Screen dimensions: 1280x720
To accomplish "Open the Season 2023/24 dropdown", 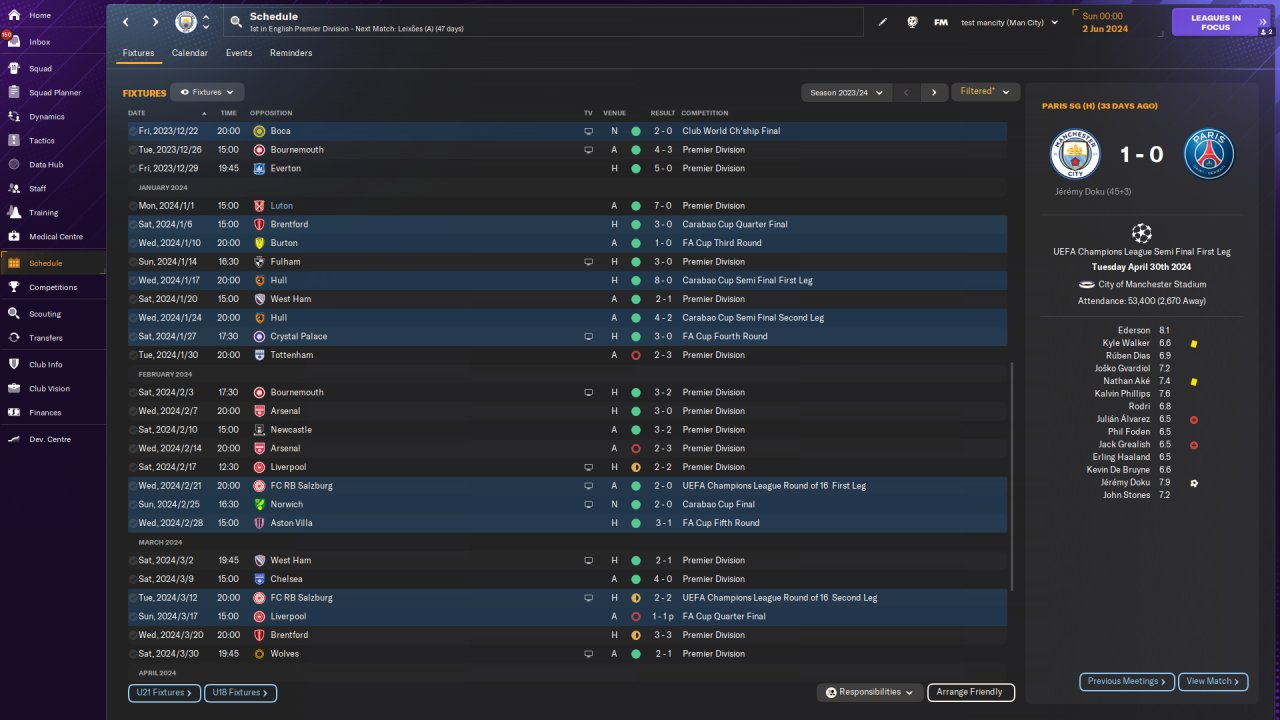I will (847, 92).
